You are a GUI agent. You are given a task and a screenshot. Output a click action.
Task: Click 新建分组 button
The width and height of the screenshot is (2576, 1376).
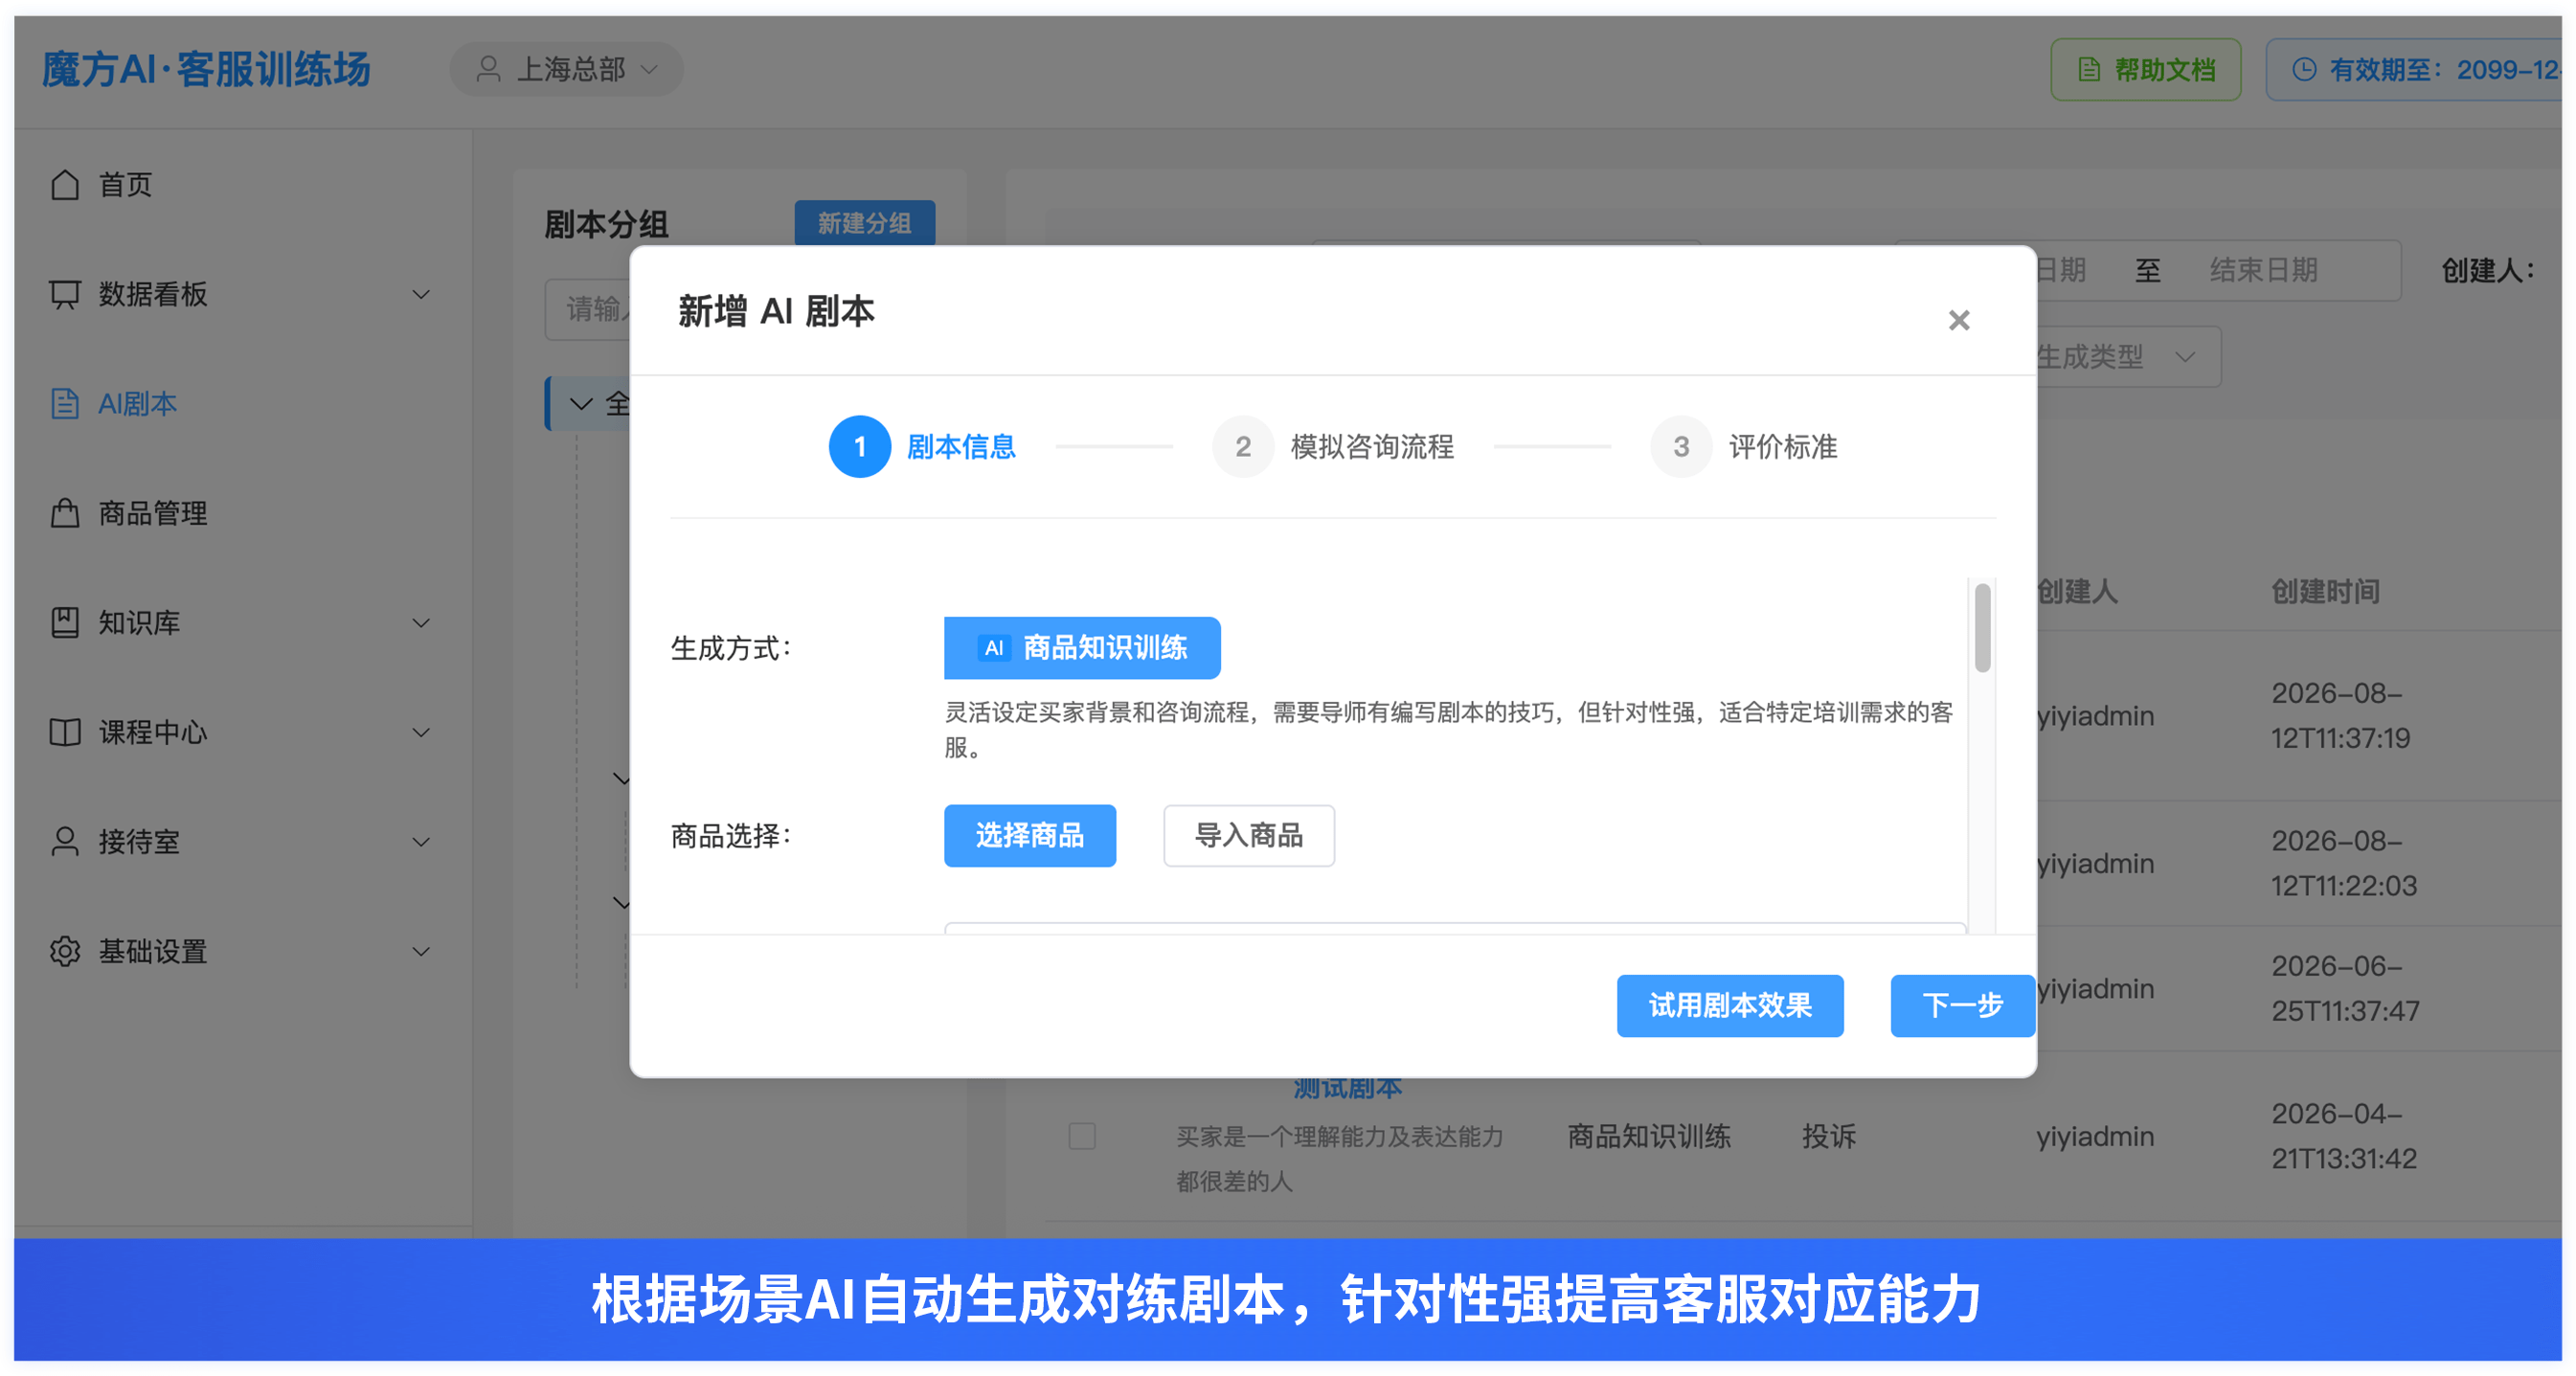point(865,223)
